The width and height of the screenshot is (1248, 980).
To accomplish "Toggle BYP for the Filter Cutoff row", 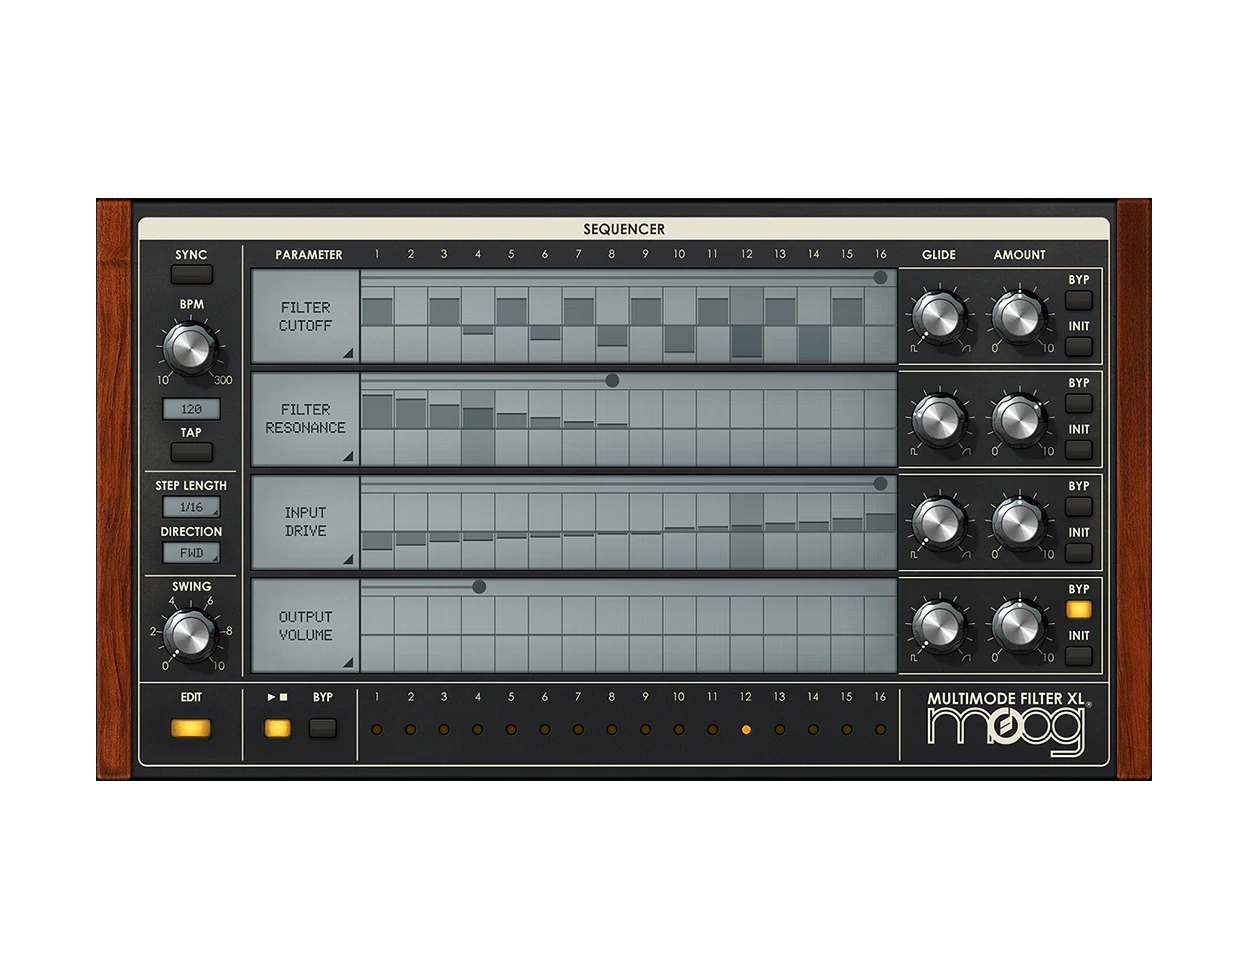I will pyautogui.click(x=1079, y=300).
